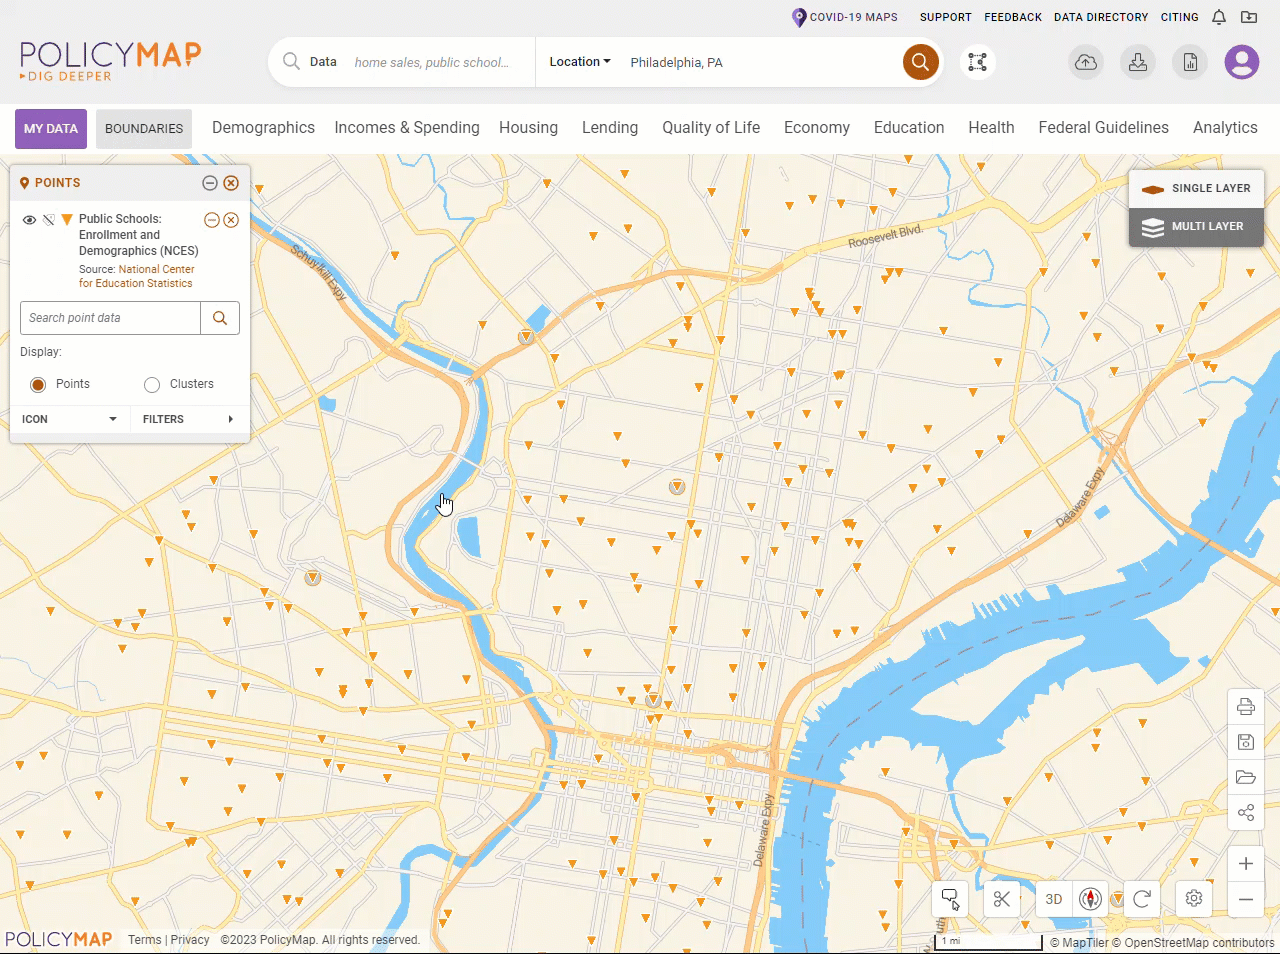This screenshot has height=954, width=1280.
Task: Click the COVID-19 Maps pin icon
Action: (799, 17)
